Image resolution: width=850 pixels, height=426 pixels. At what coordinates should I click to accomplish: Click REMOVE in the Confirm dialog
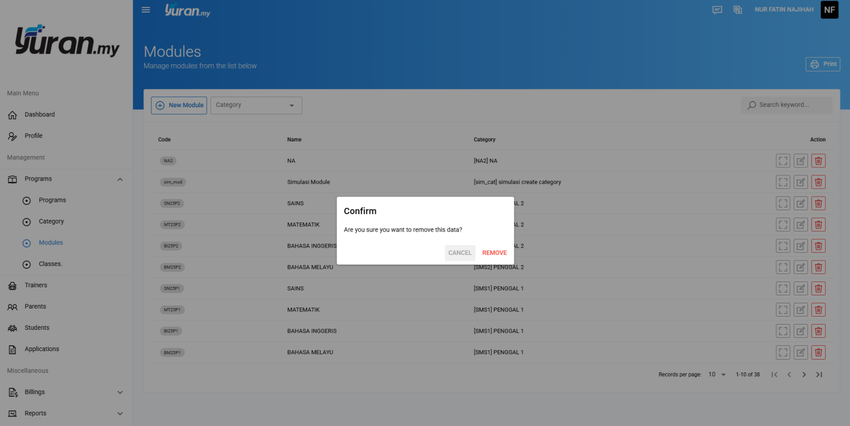(x=494, y=253)
